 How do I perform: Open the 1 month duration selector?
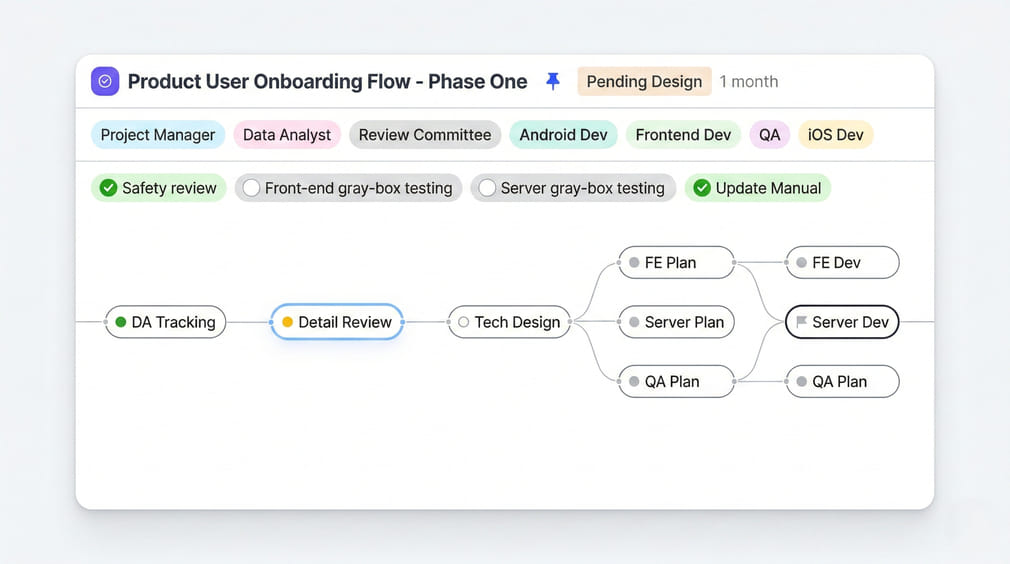pos(748,82)
